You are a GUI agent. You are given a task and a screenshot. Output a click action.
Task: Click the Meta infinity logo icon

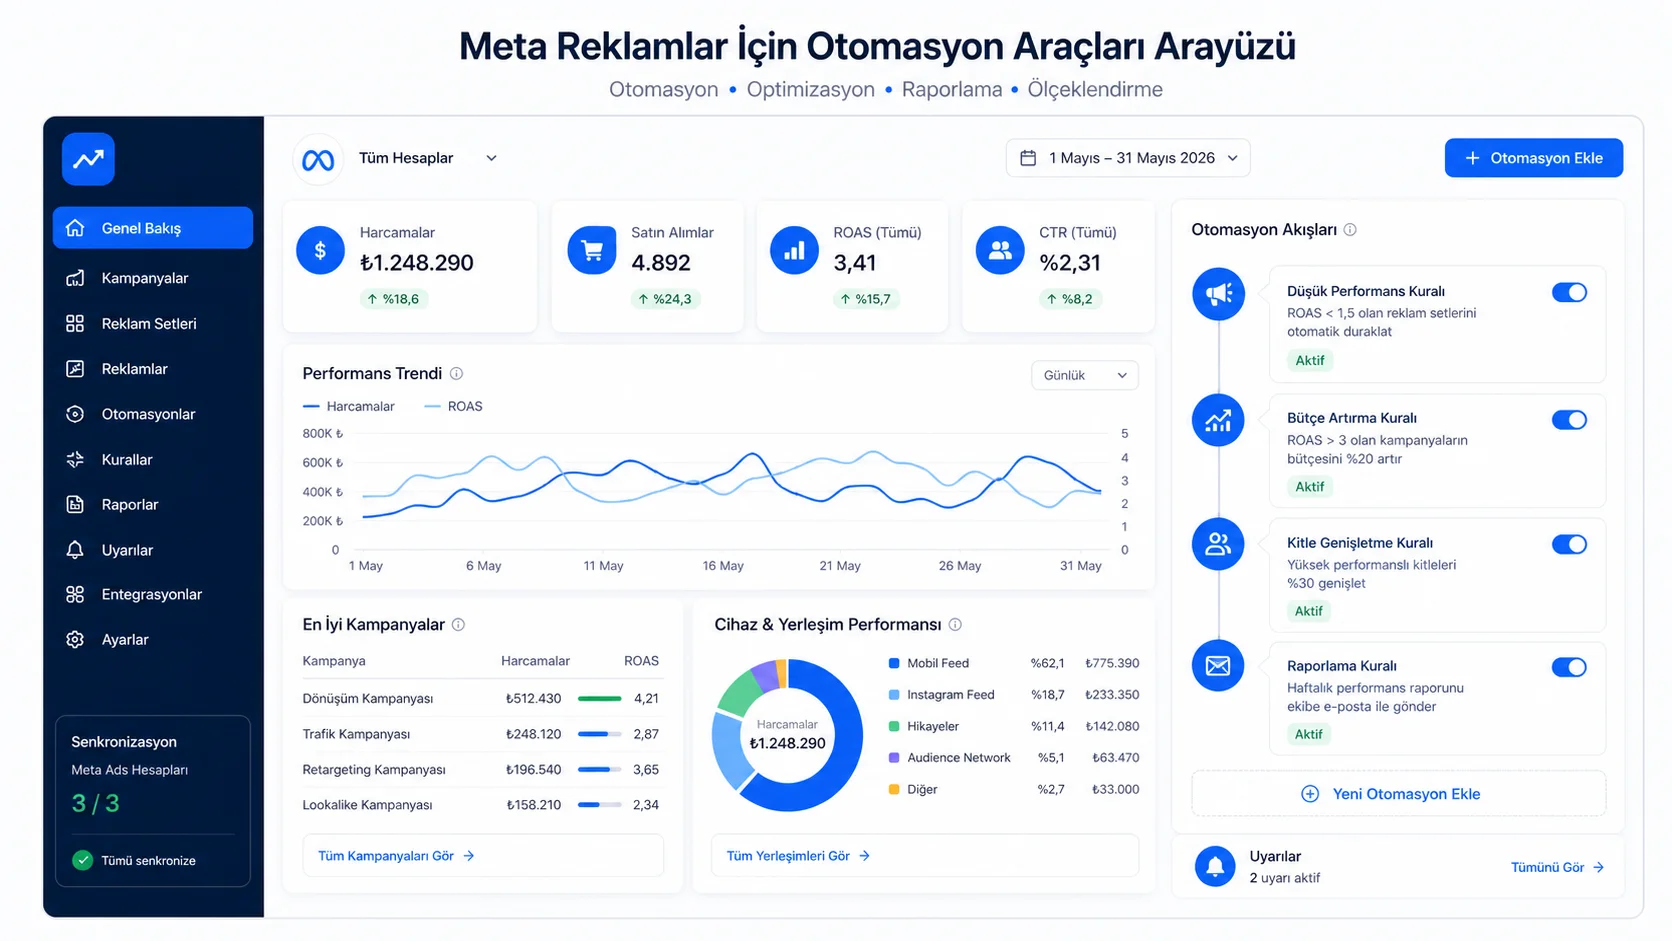click(318, 159)
